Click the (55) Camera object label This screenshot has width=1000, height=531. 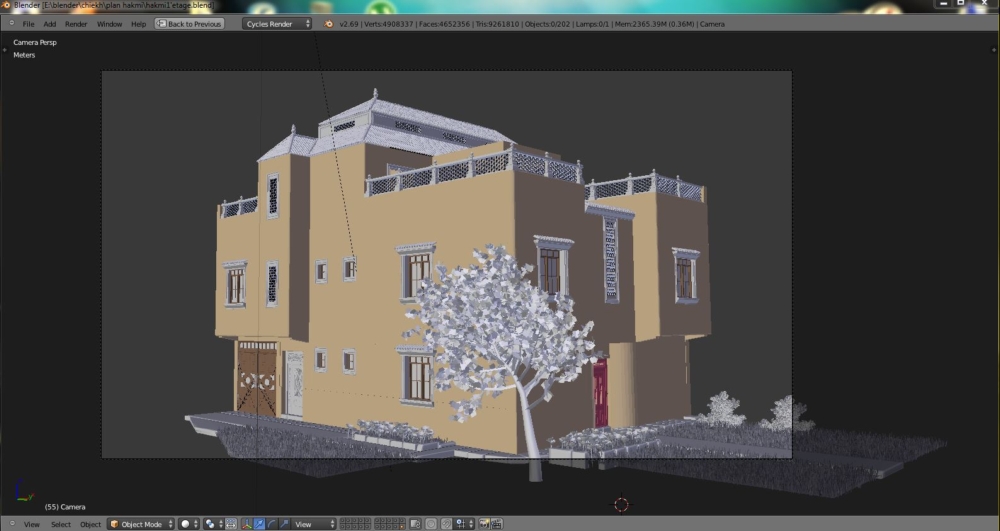coord(65,507)
